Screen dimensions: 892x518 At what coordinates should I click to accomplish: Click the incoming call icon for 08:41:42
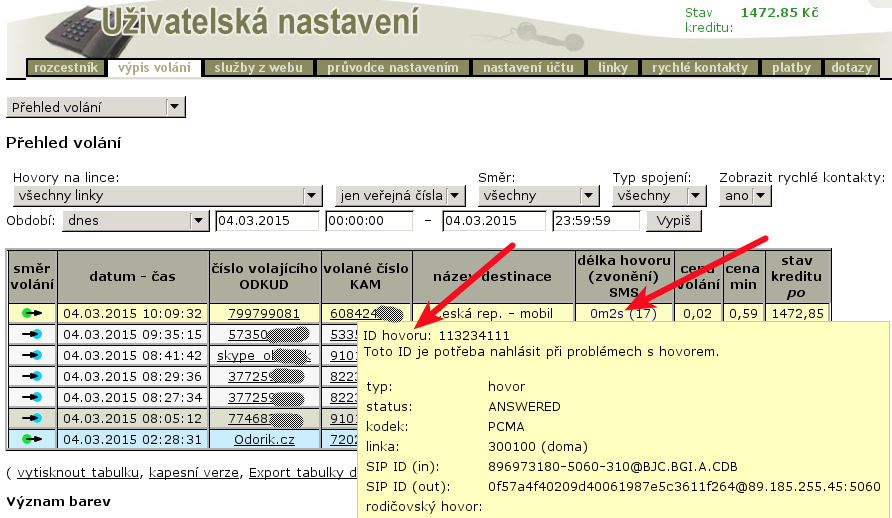pos(32,355)
